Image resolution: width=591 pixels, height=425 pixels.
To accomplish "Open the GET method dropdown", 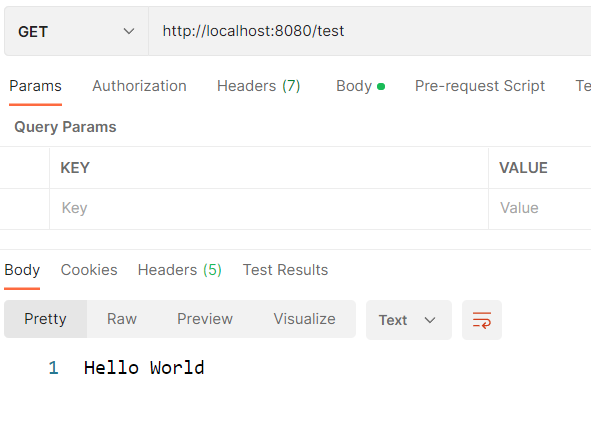I will tap(76, 31).
